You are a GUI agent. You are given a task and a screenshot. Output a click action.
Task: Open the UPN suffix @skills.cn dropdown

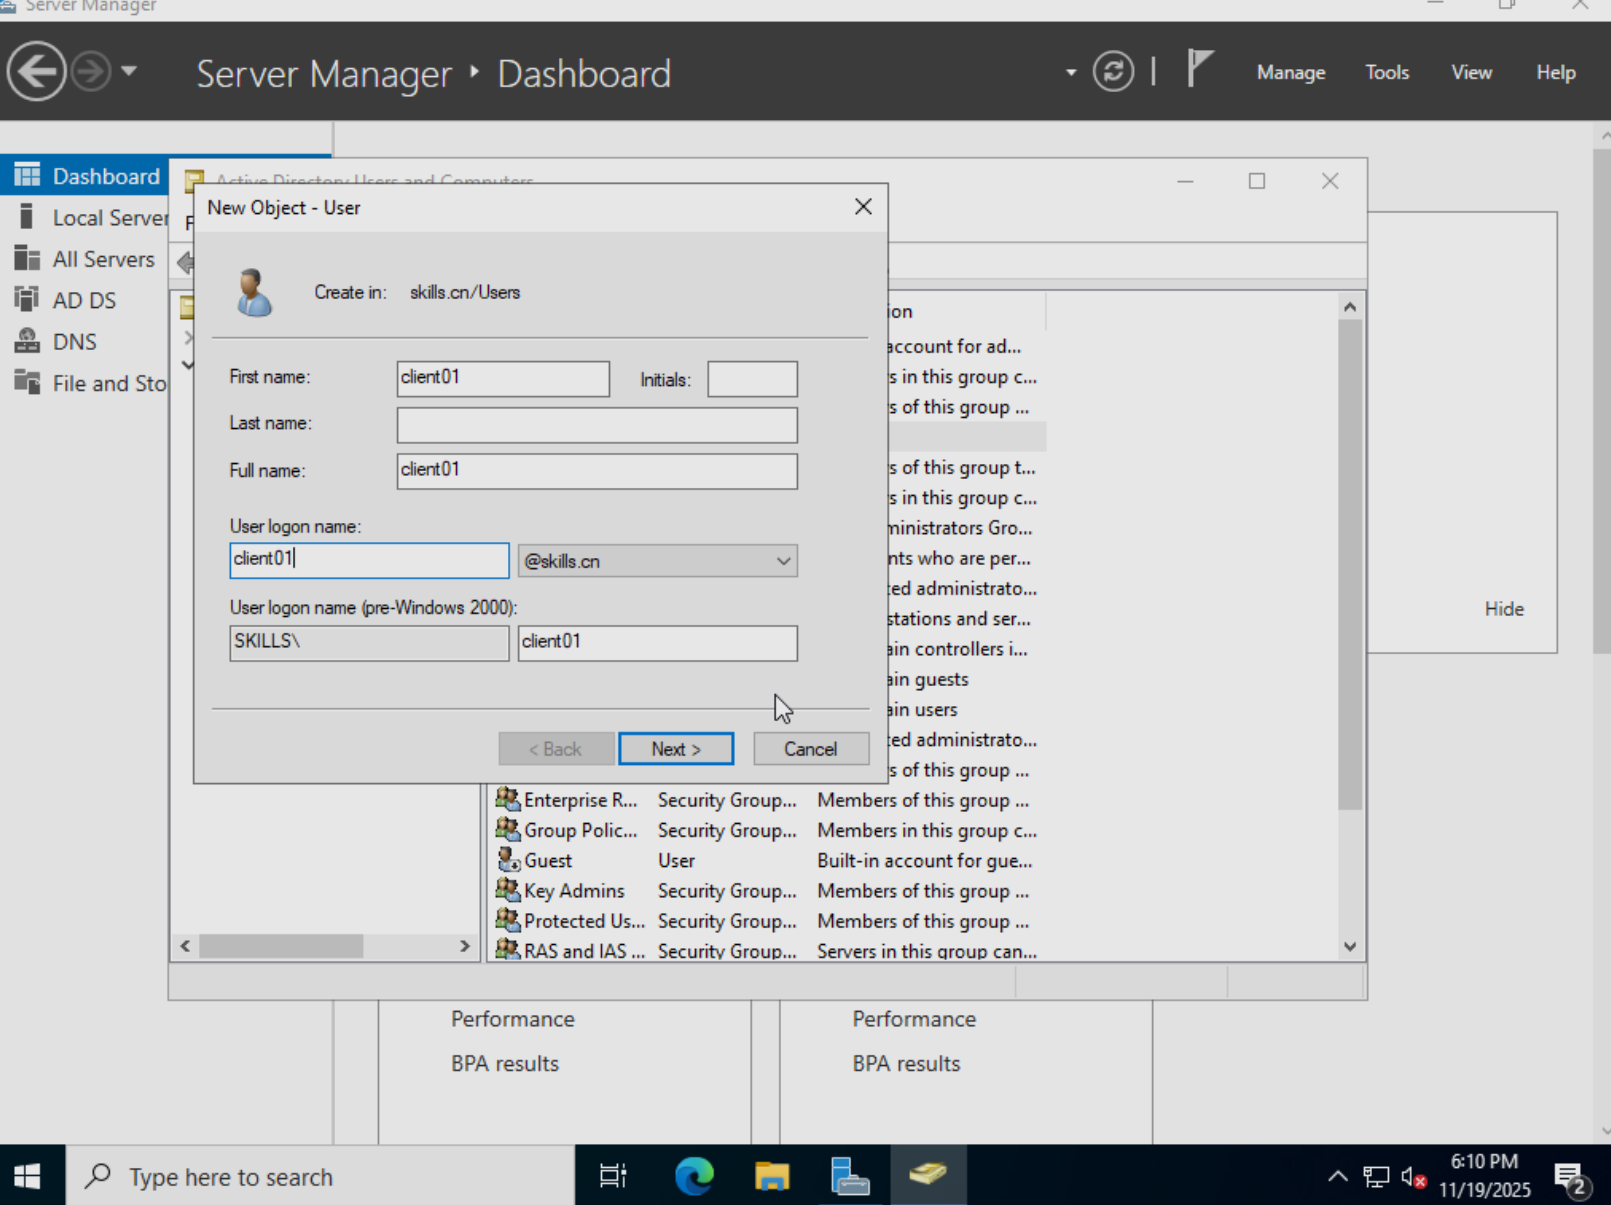point(657,561)
